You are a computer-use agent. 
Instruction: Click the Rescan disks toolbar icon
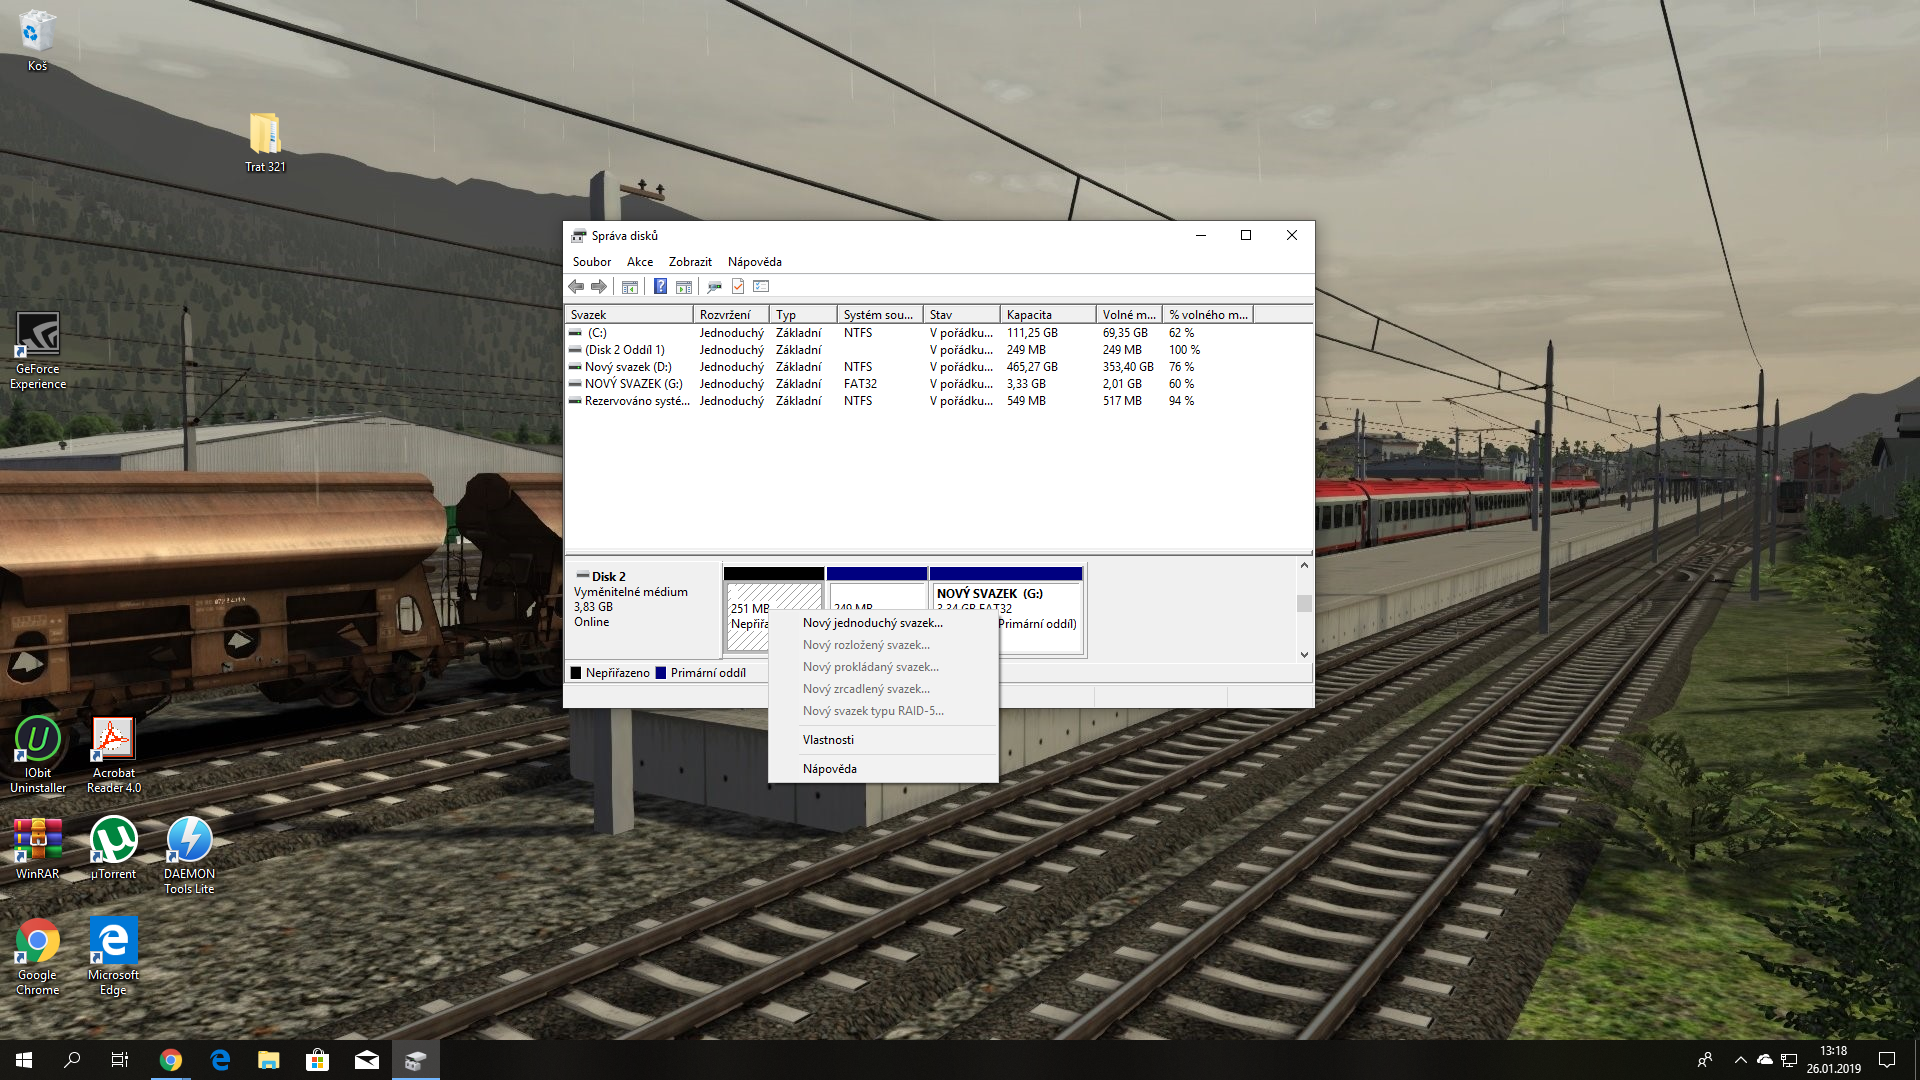pos(714,287)
